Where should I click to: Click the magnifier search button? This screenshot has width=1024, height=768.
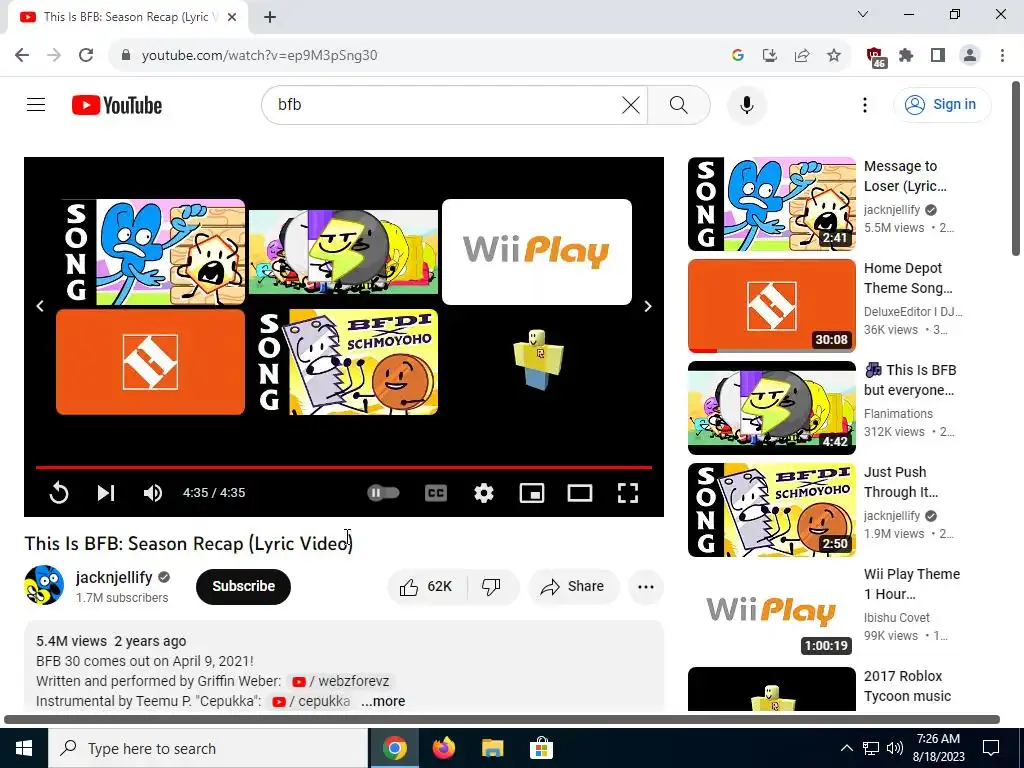point(679,104)
